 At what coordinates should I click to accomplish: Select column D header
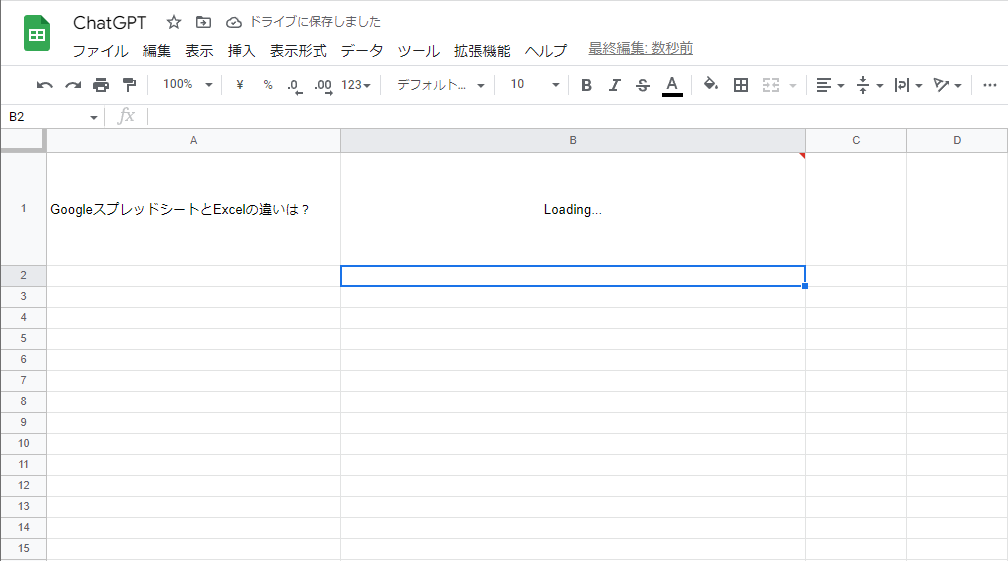957,140
